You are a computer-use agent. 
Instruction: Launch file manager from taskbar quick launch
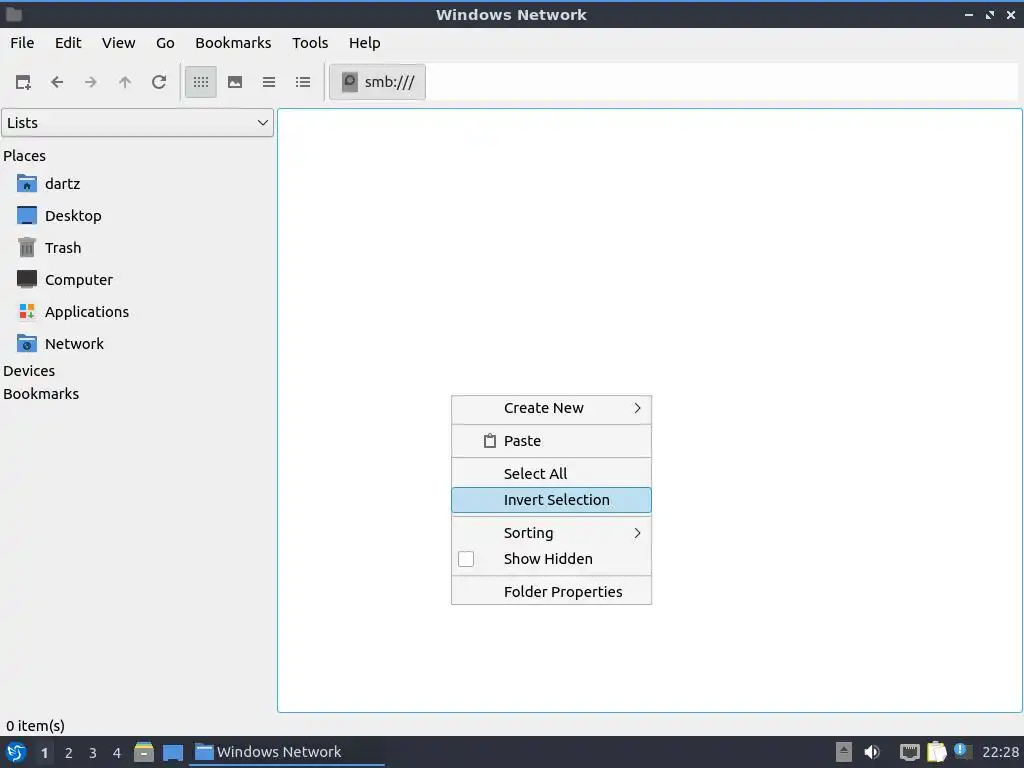pos(144,752)
